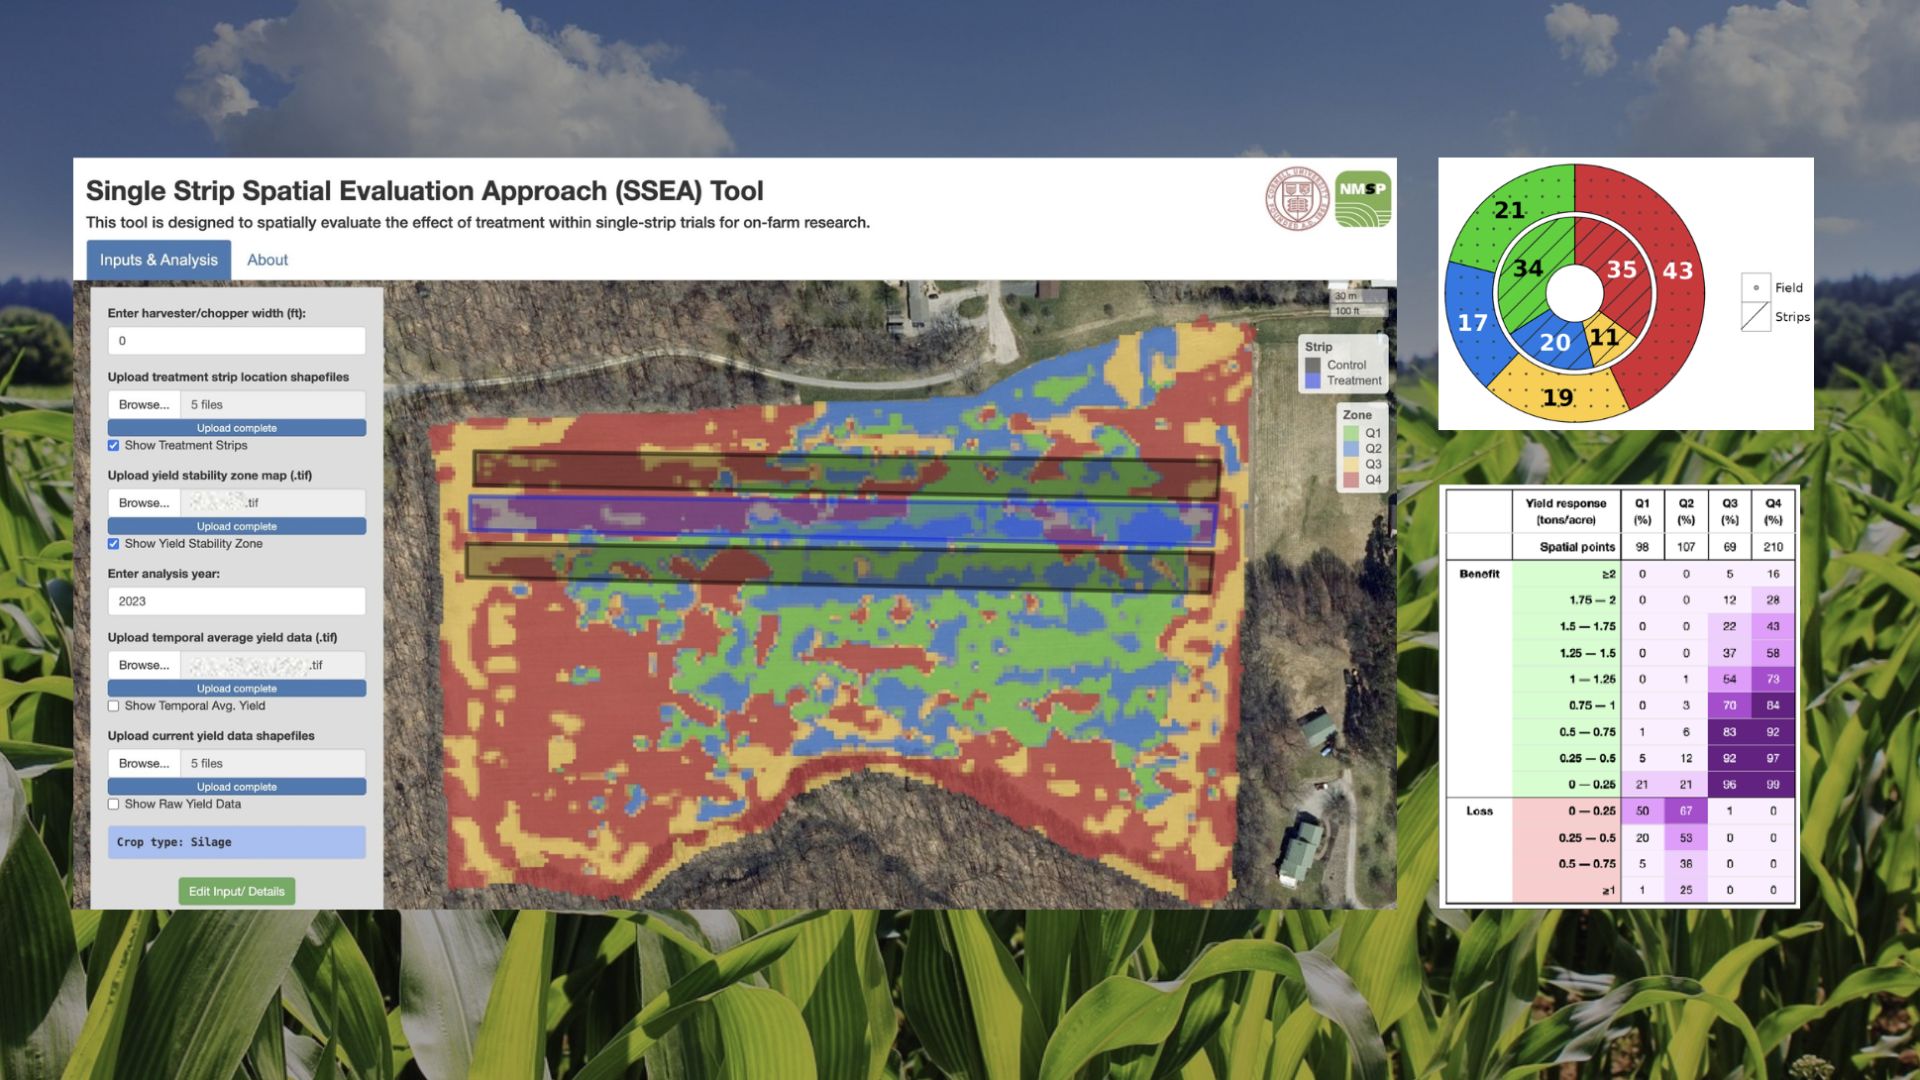
Task: Switch to the Inputs & Analysis tab
Action: (x=158, y=260)
